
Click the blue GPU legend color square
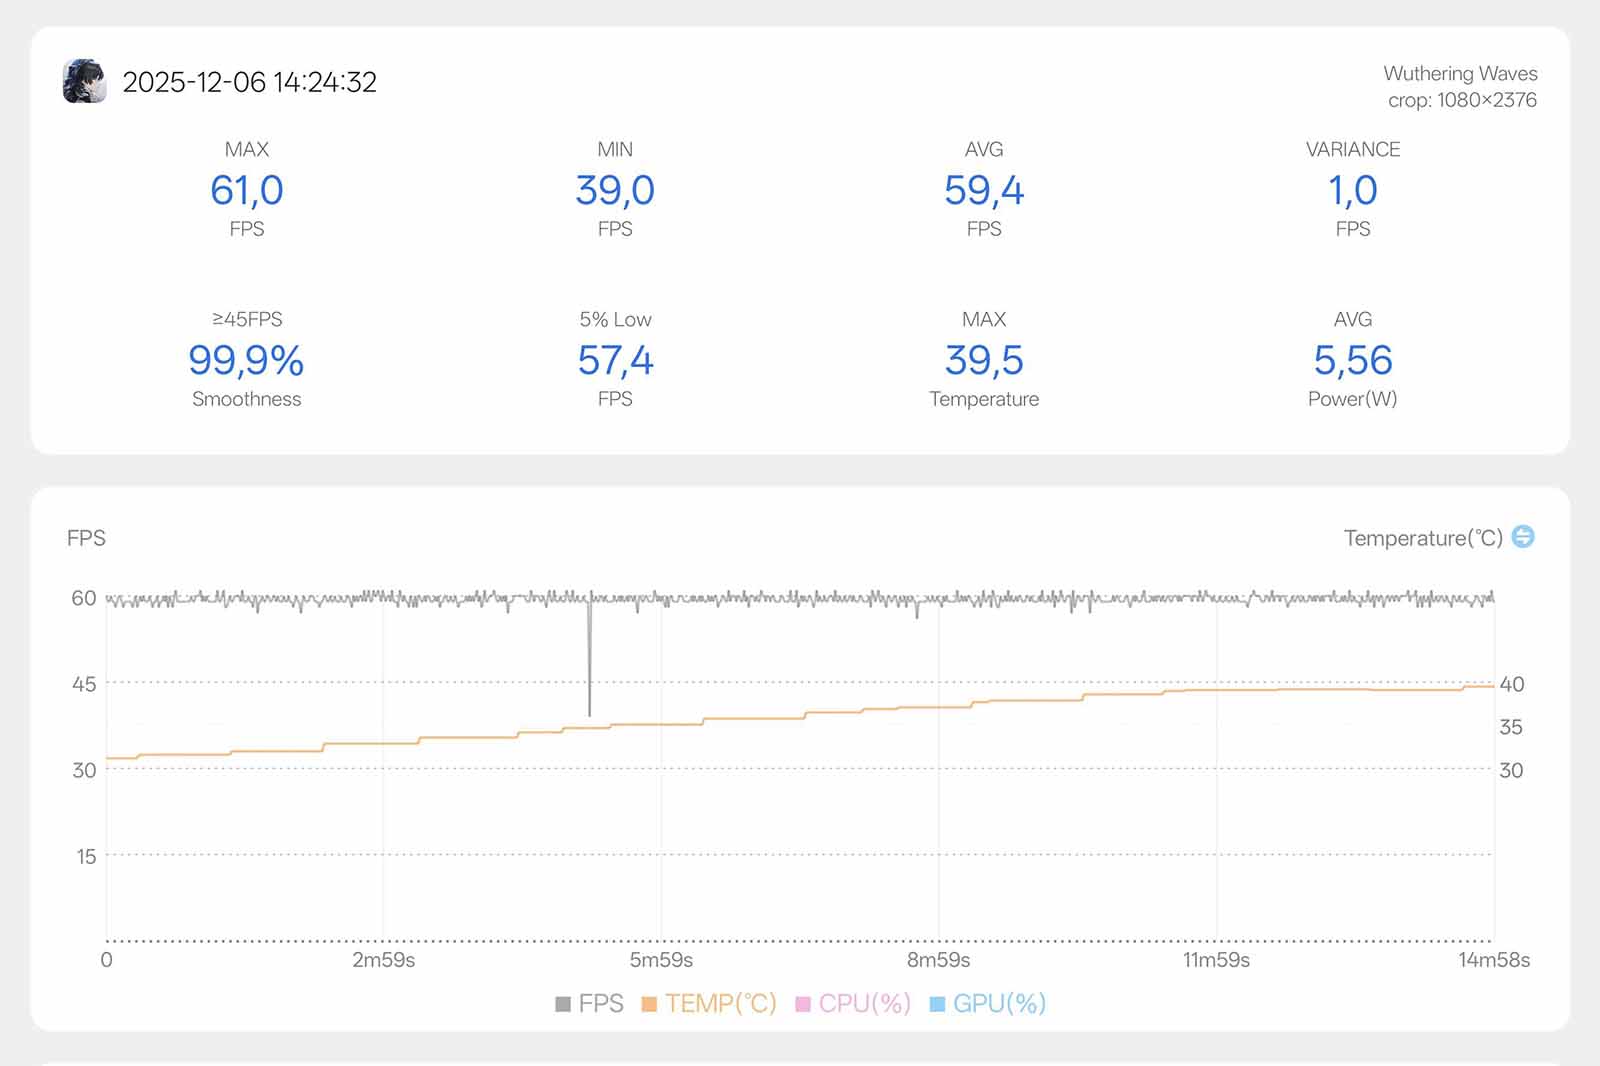(x=937, y=1004)
